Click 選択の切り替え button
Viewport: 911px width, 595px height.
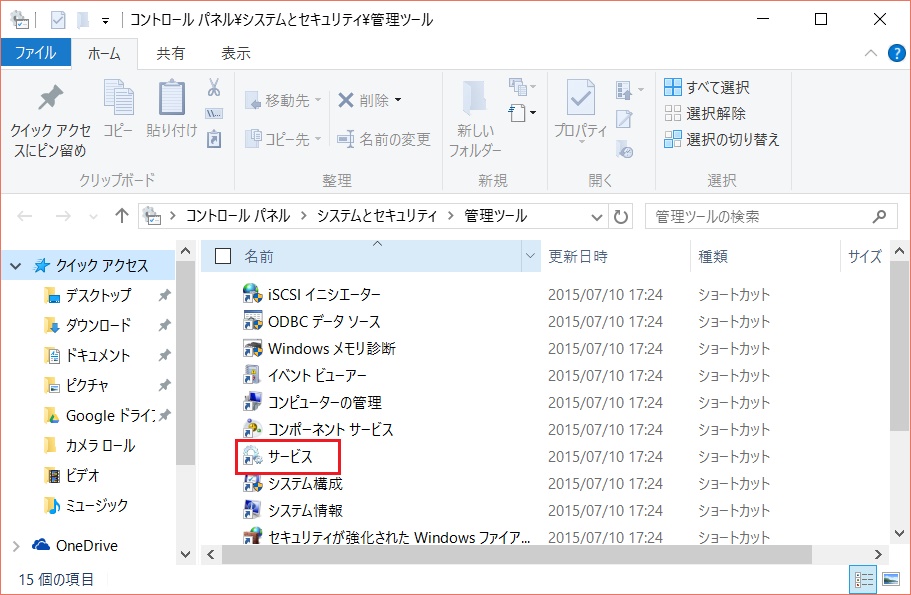point(722,139)
